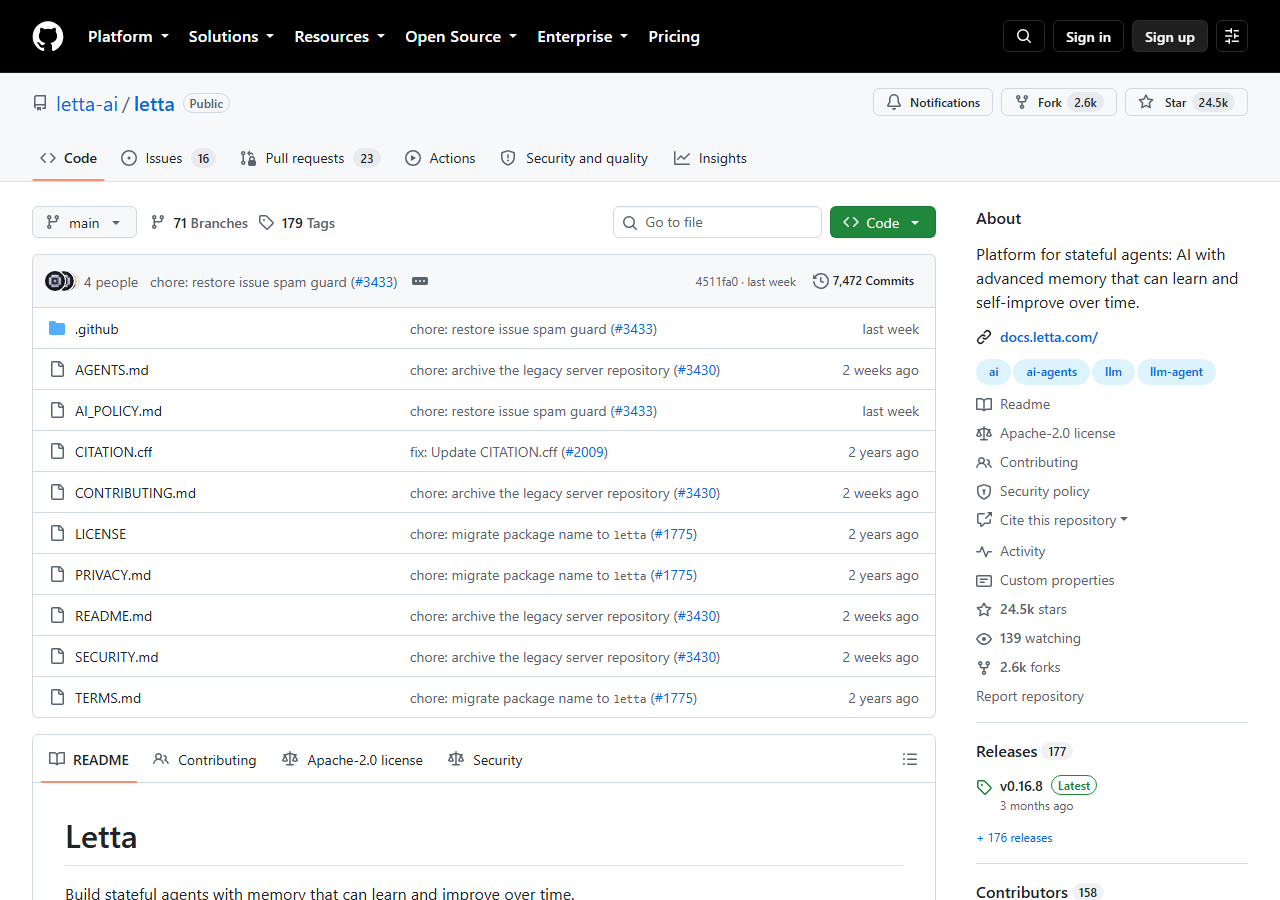The width and height of the screenshot is (1280, 900).
Task: Open the green Code dropdown button
Action: [883, 222]
